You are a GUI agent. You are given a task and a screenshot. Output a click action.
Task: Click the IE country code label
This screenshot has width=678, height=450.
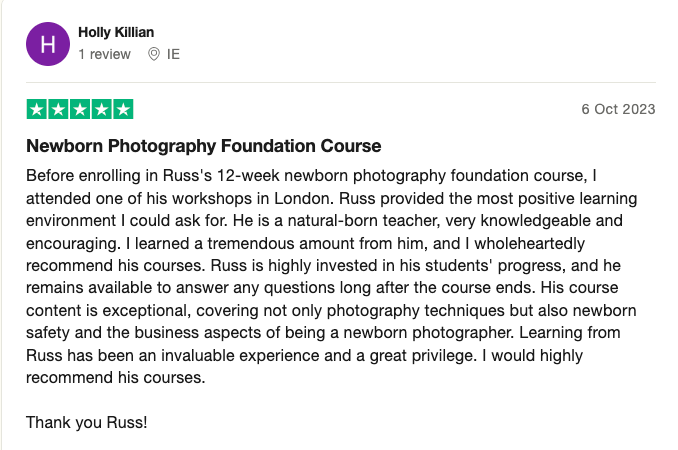tap(173, 54)
